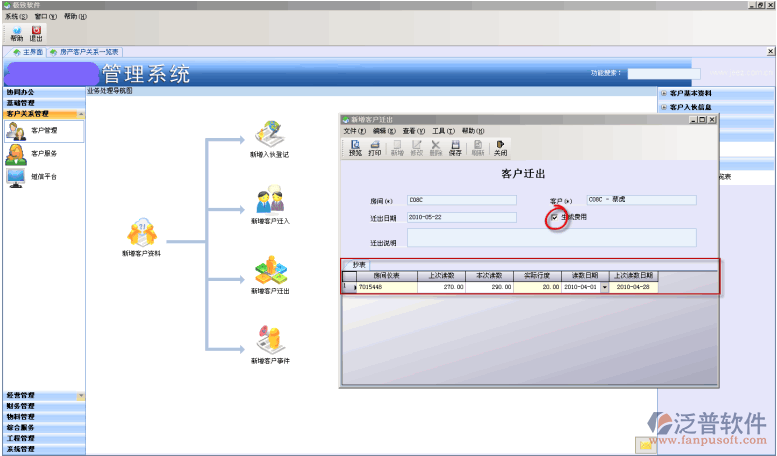The width and height of the screenshot is (777, 456).
Task: Click 保存 save icon in dialog toolbar
Action: coord(455,148)
